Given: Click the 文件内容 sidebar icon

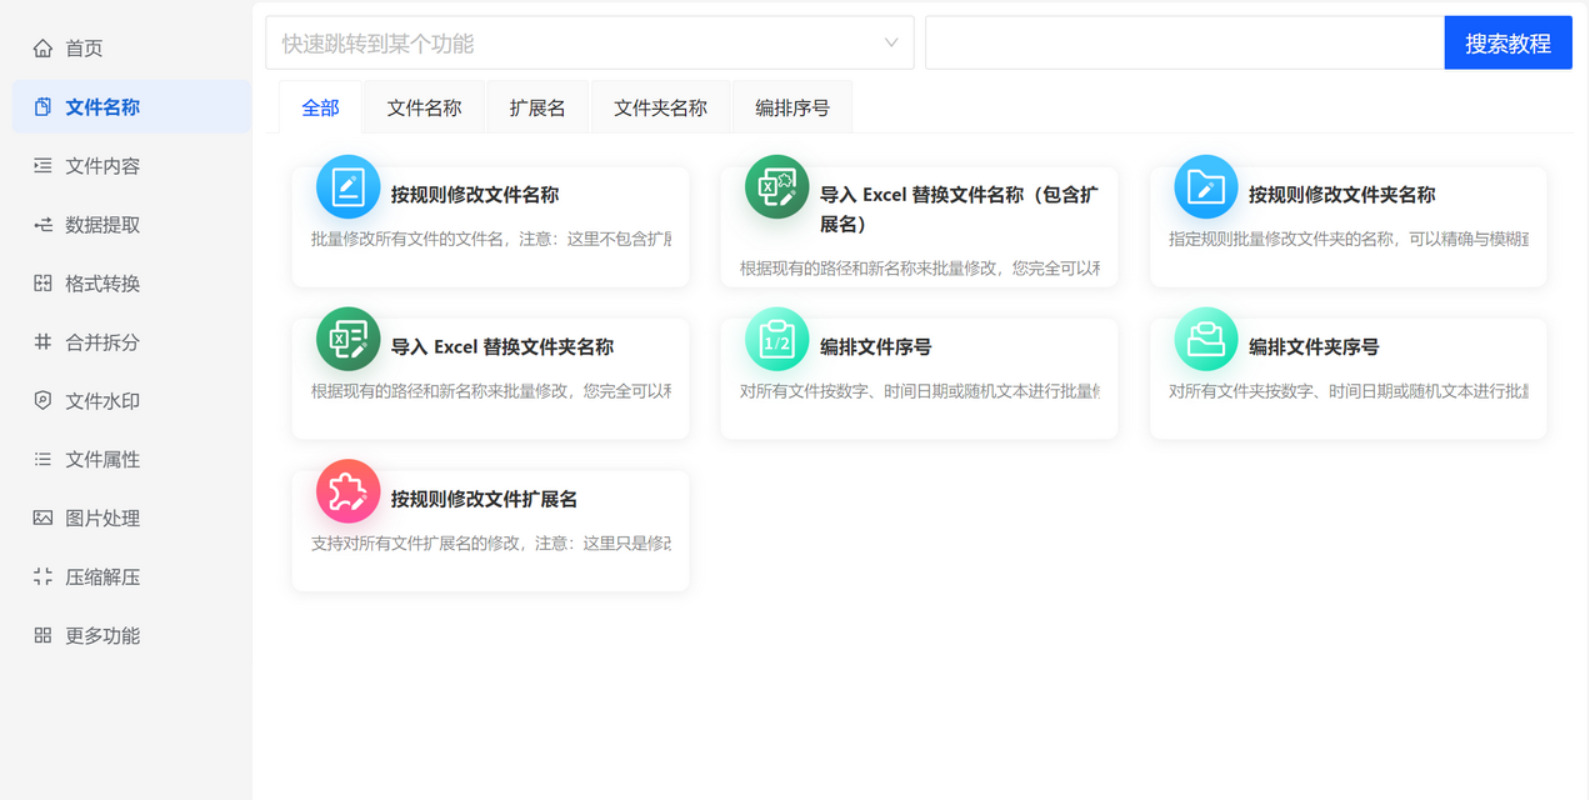Looking at the screenshot, I should (42, 166).
